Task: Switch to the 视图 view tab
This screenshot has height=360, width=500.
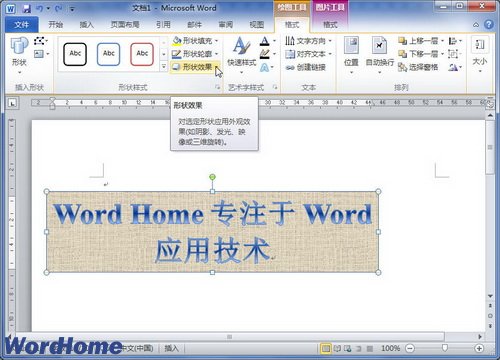Action: [x=257, y=25]
